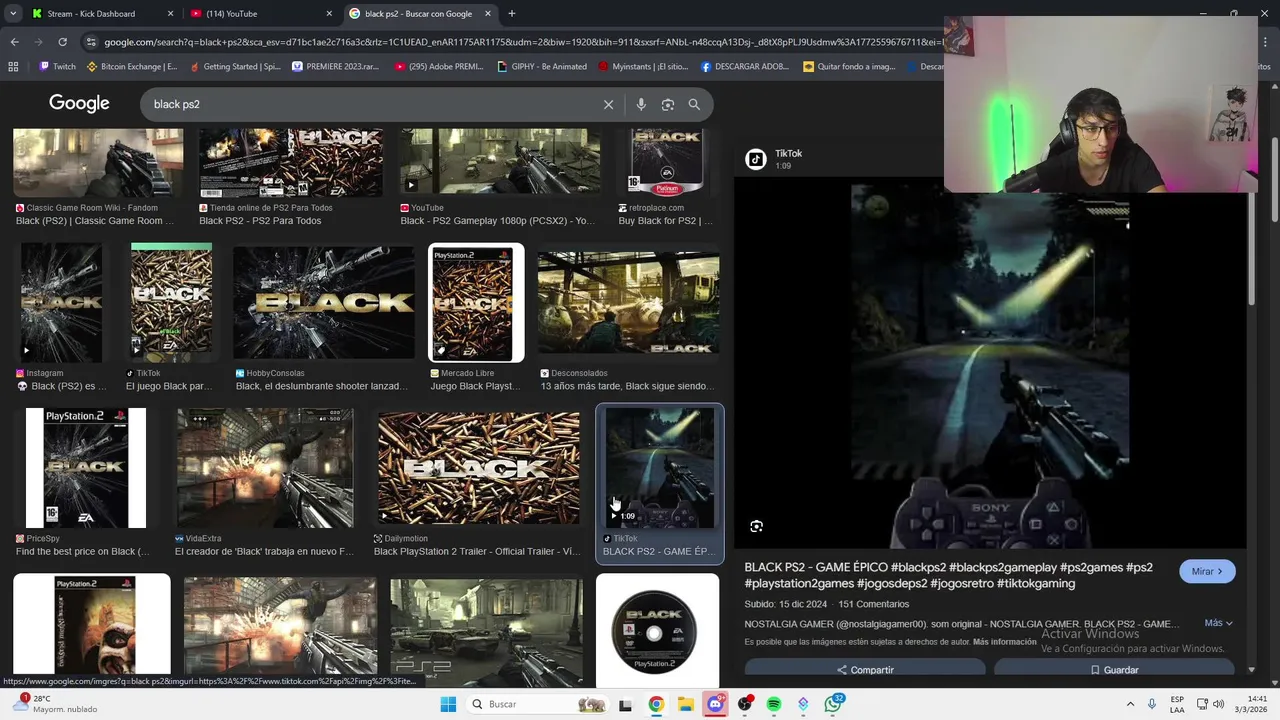
Task: Open Google Lens search by image
Action: (x=668, y=104)
